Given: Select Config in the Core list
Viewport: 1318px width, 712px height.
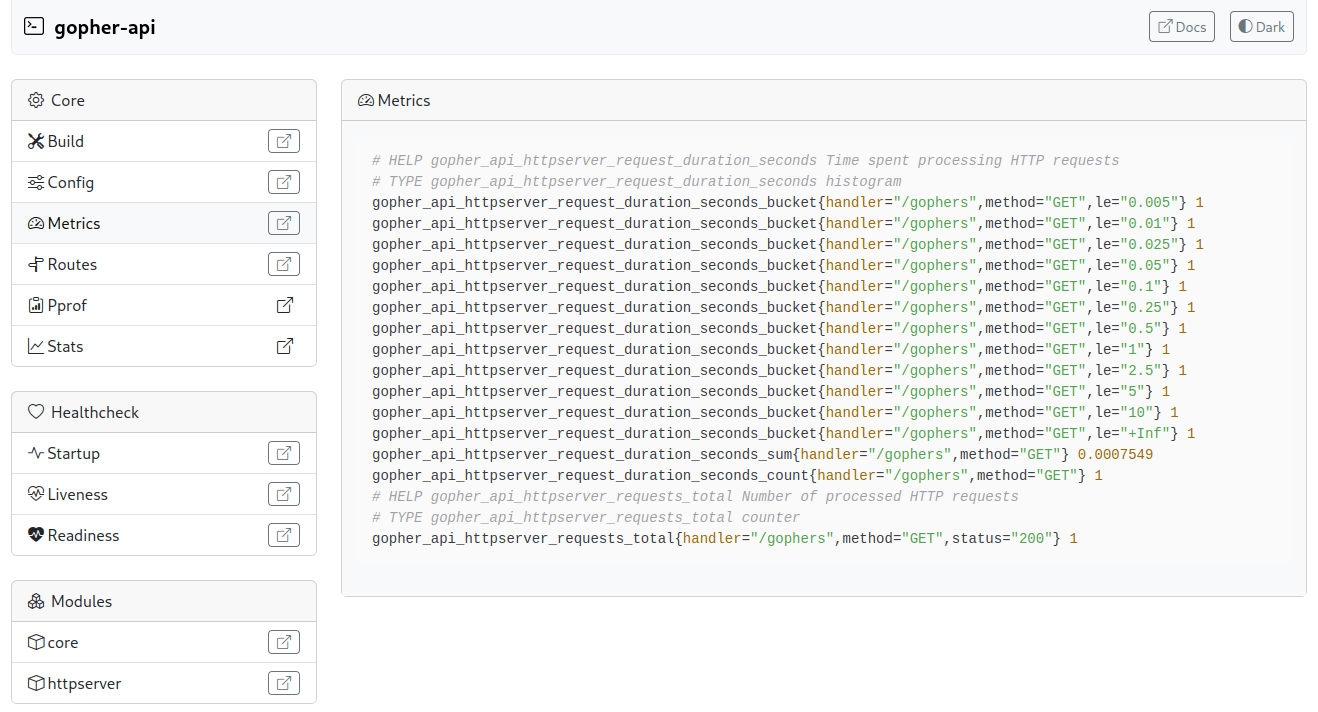Looking at the screenshot, I should 164,182.
